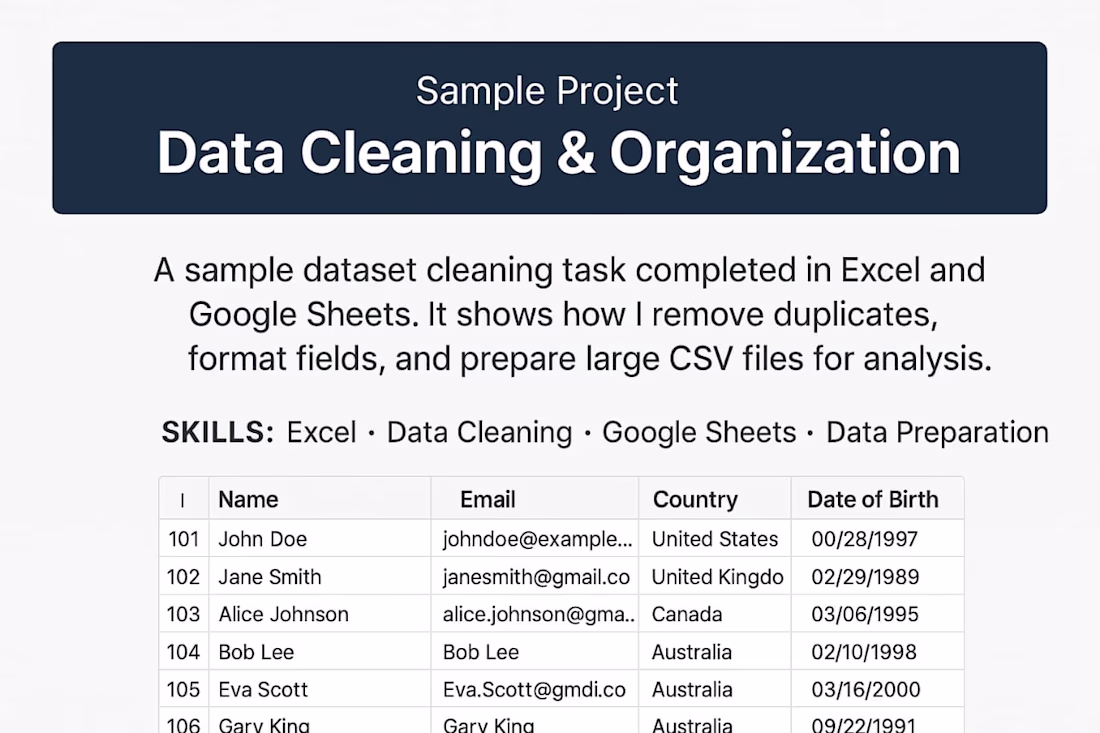1100x733 pixels.
Task: Select the Country column header
Action: pos(695,499)
